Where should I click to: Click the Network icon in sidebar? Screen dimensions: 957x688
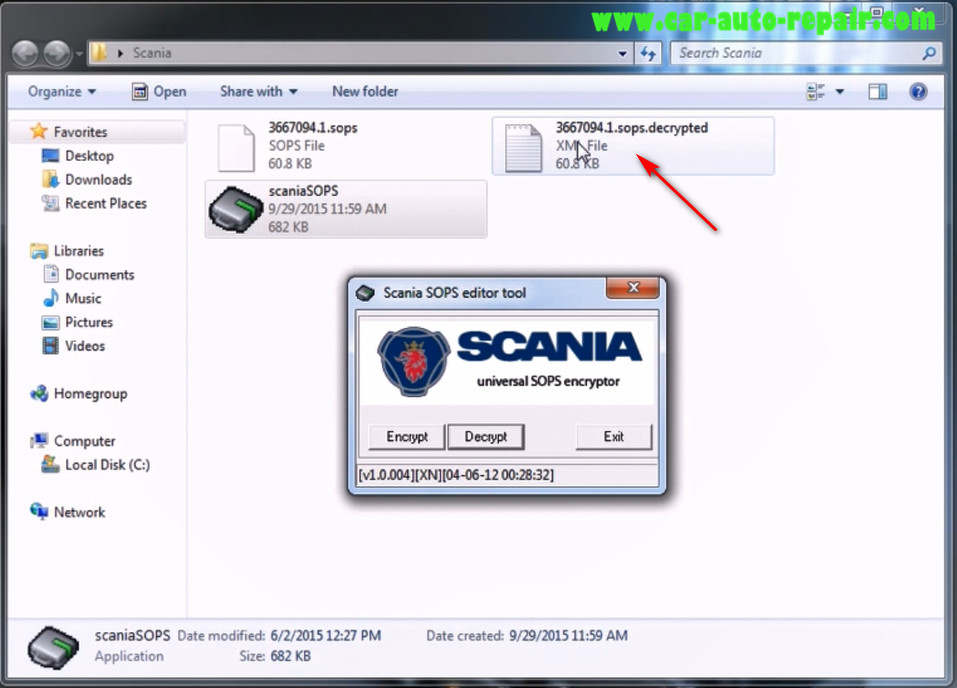[x=39, y=512]
